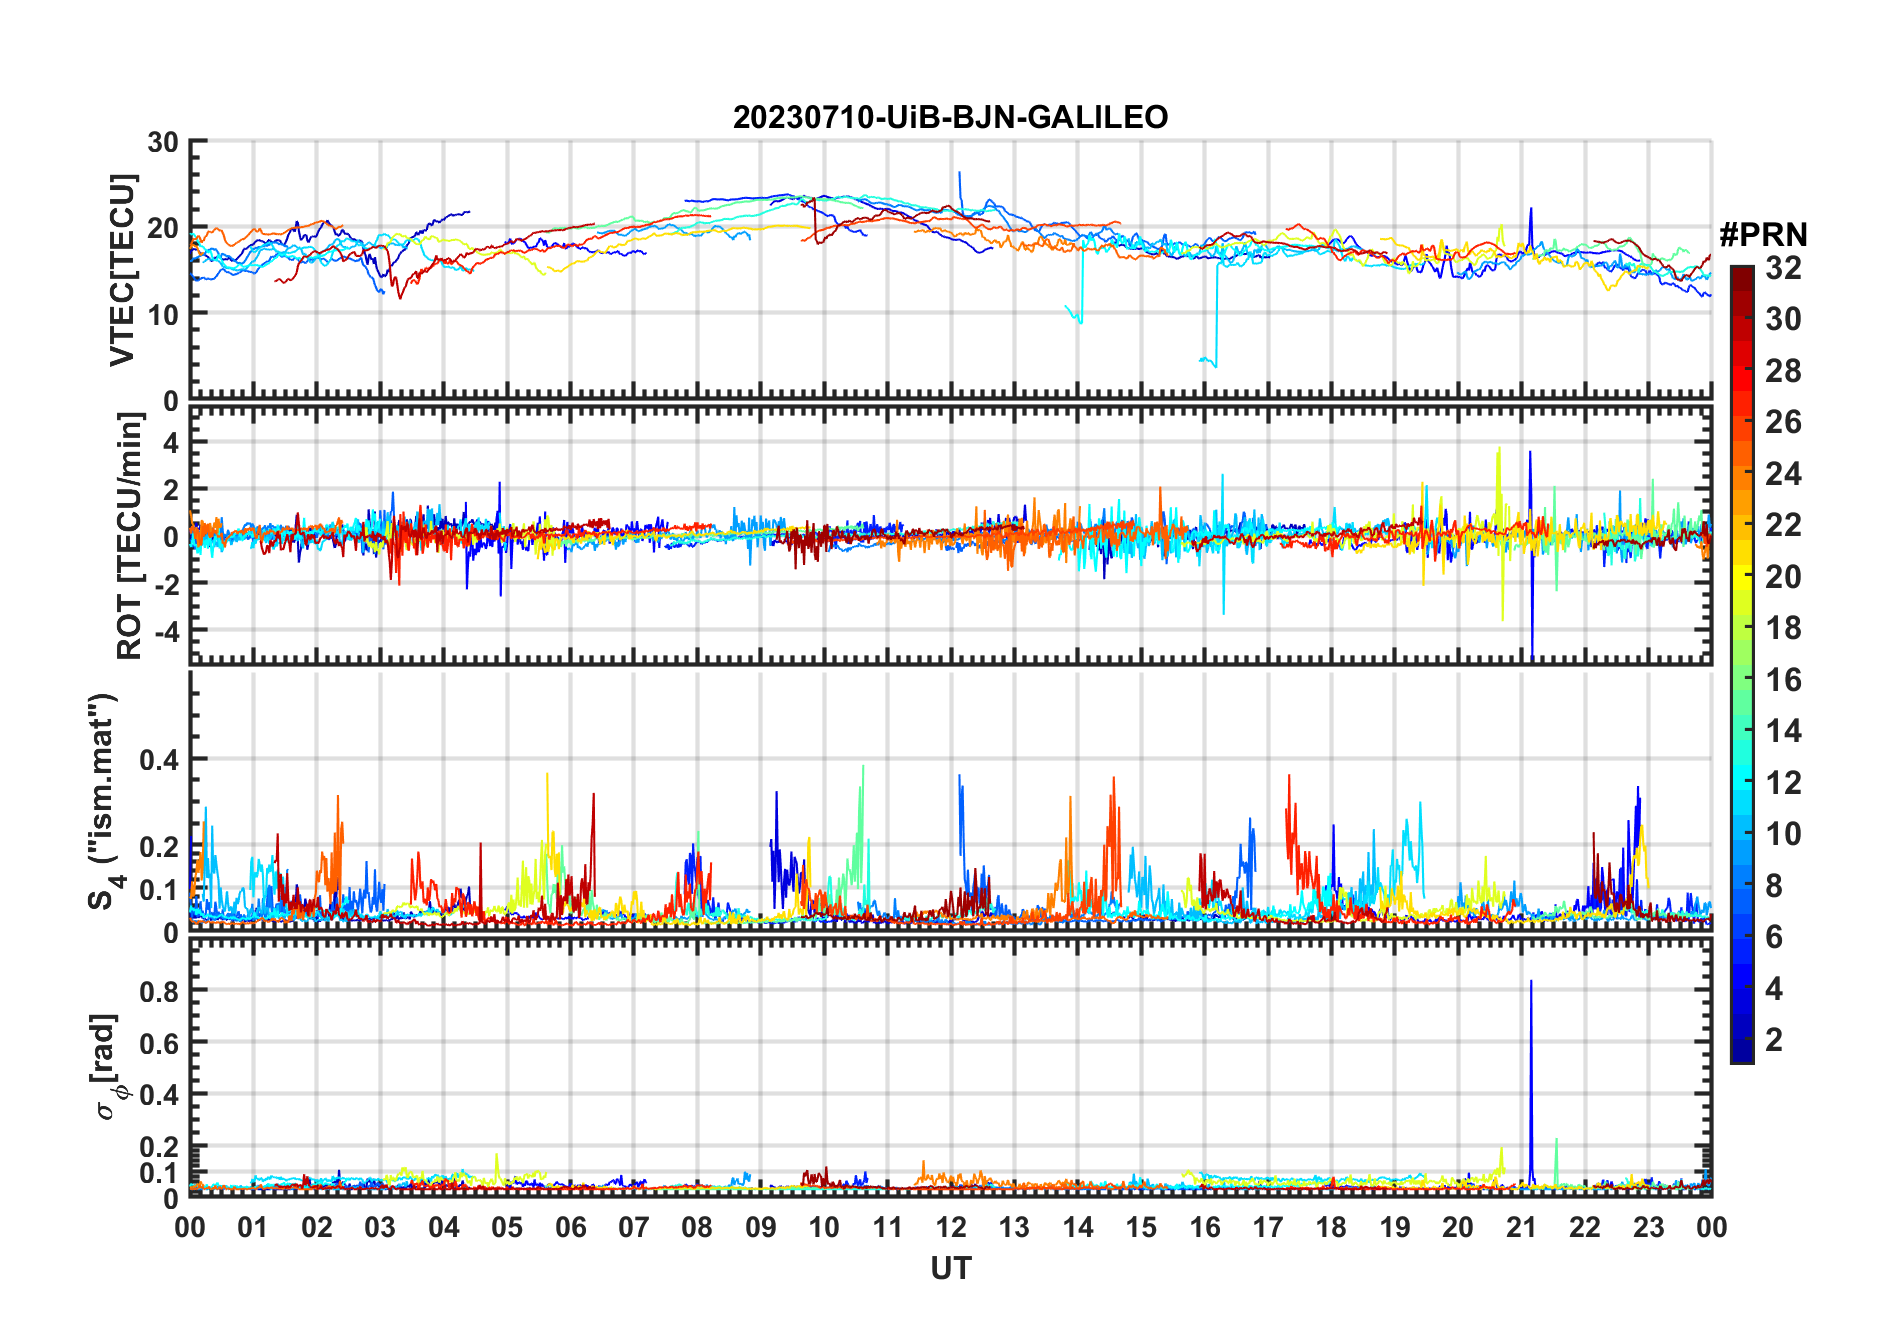This screenshot has width=1902, height=1330.
Task: Click colorbar tick label "8"
Action: 1774,885
